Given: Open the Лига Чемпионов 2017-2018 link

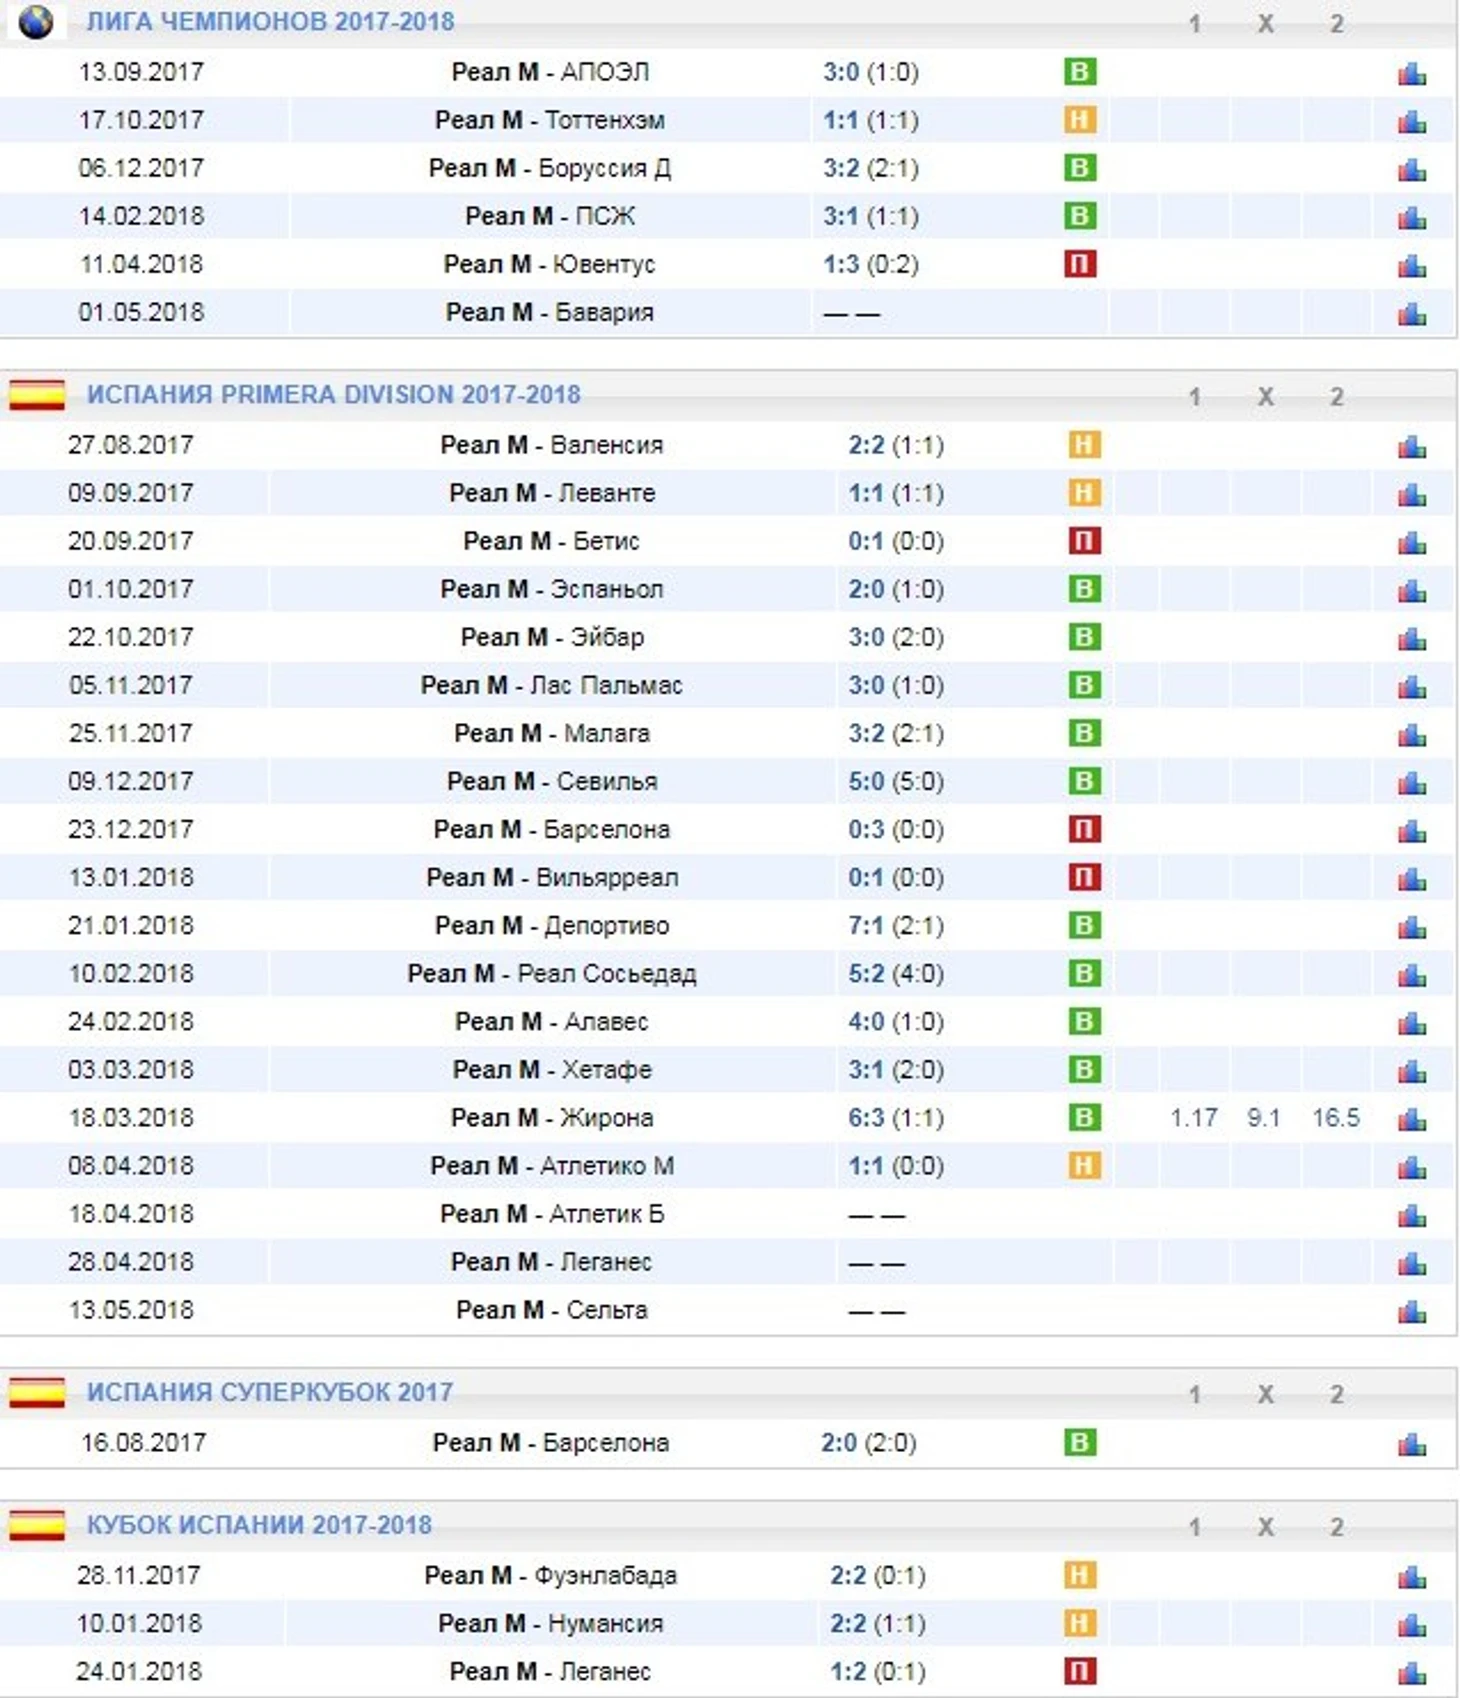Looking at the screenshot, I should pos(270,21).
